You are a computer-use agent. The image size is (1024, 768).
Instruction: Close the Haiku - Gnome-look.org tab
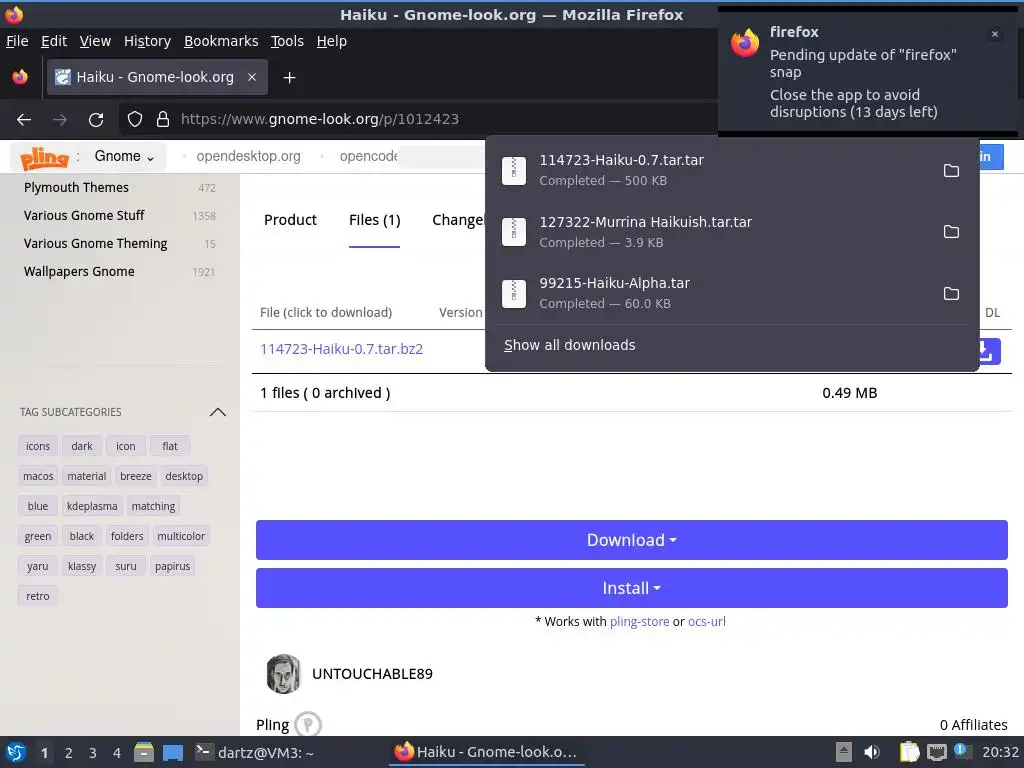(252, 77)
